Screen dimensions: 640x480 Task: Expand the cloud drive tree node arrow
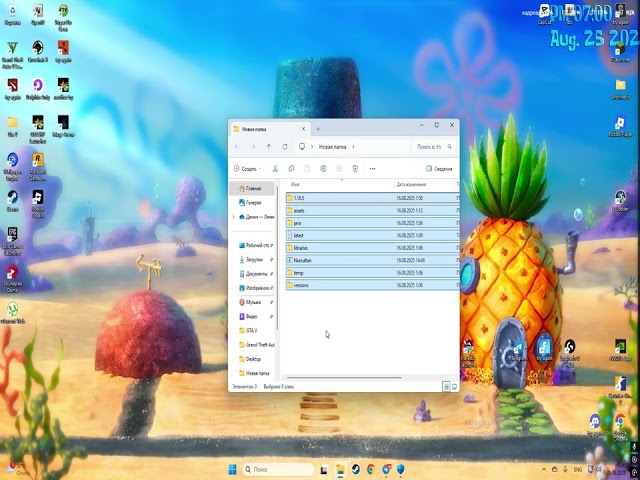(234, 217)
